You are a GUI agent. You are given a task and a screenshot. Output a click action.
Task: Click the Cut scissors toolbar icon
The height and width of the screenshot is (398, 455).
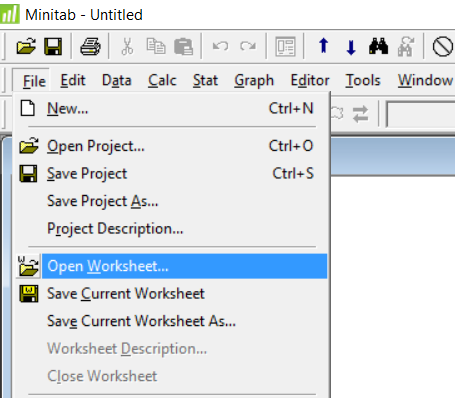(x=127, y=46)
